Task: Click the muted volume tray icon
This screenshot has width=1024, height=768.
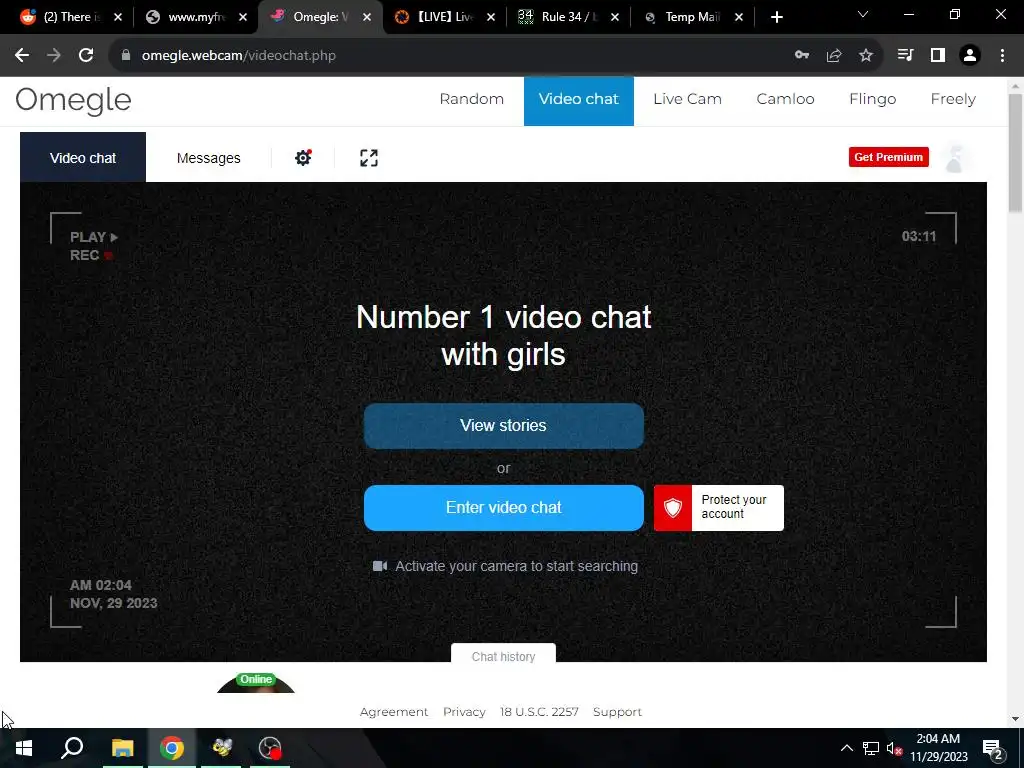Action: tap(894, 748)
